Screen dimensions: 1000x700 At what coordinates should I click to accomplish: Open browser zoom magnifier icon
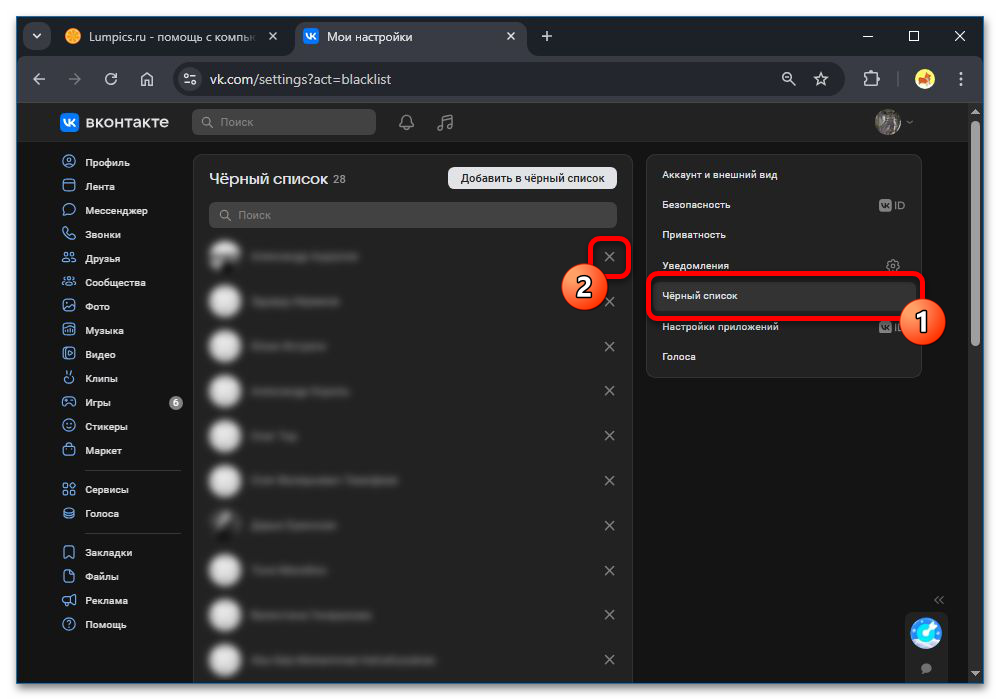(x=789, y=79)
